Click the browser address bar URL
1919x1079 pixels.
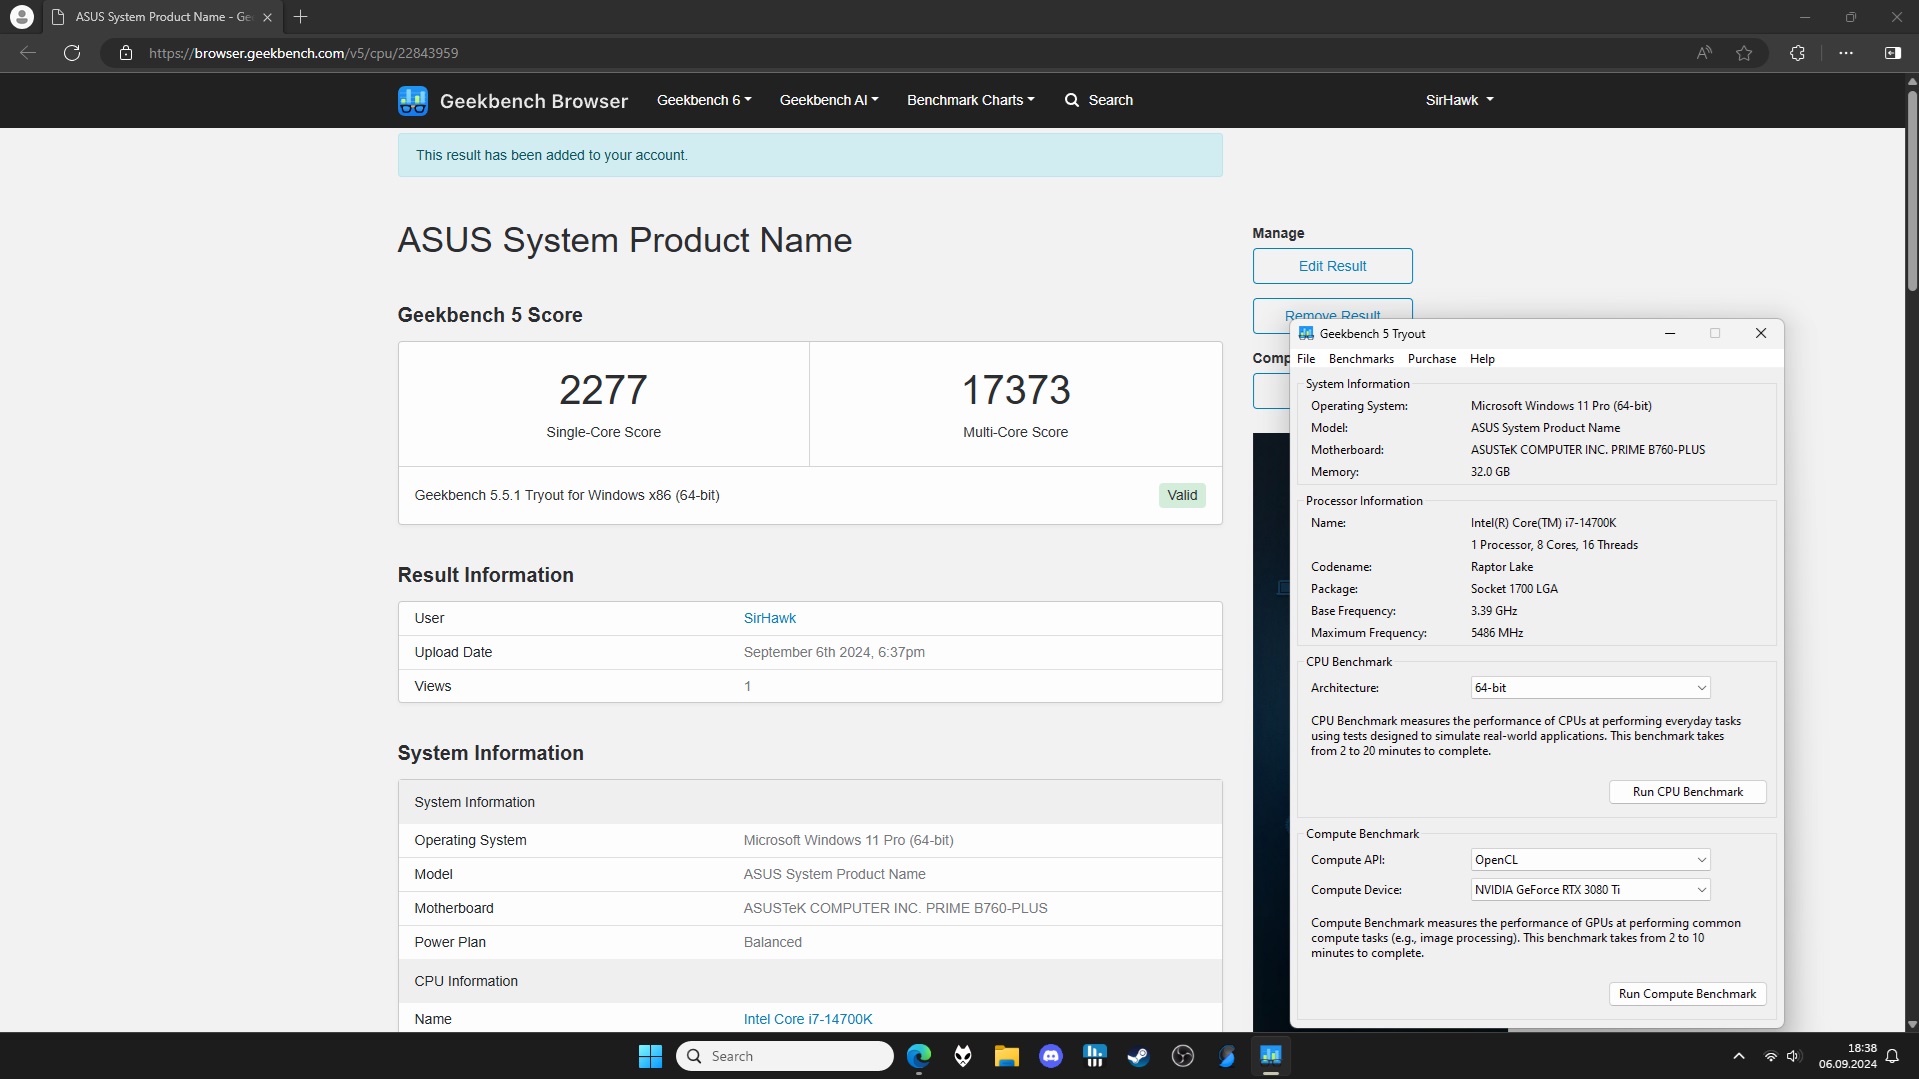tap(303, 53)
